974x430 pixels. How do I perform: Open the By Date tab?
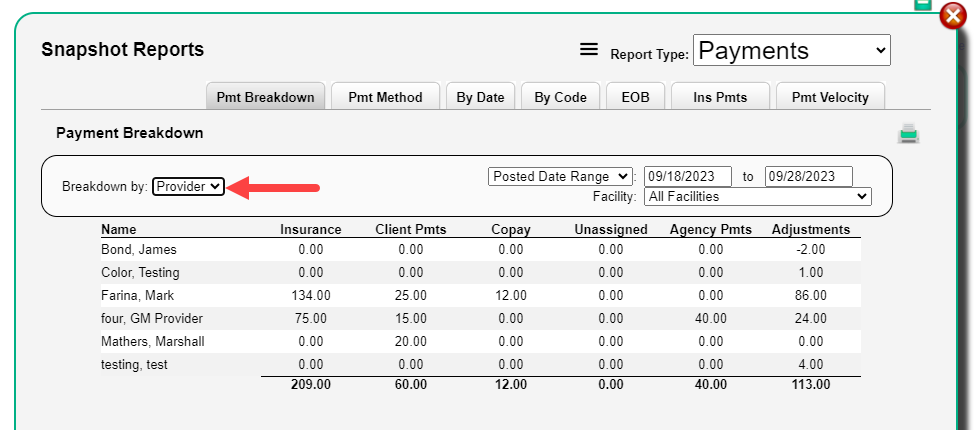tap(480, 97)
